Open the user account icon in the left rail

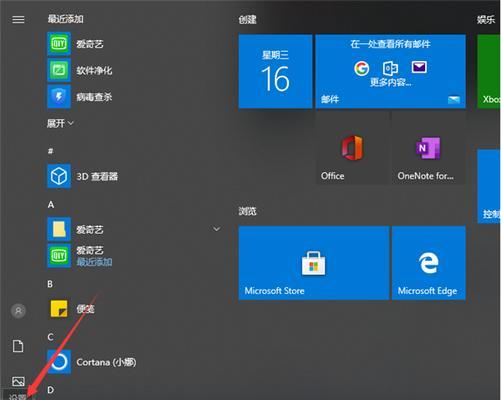[18, 311]
